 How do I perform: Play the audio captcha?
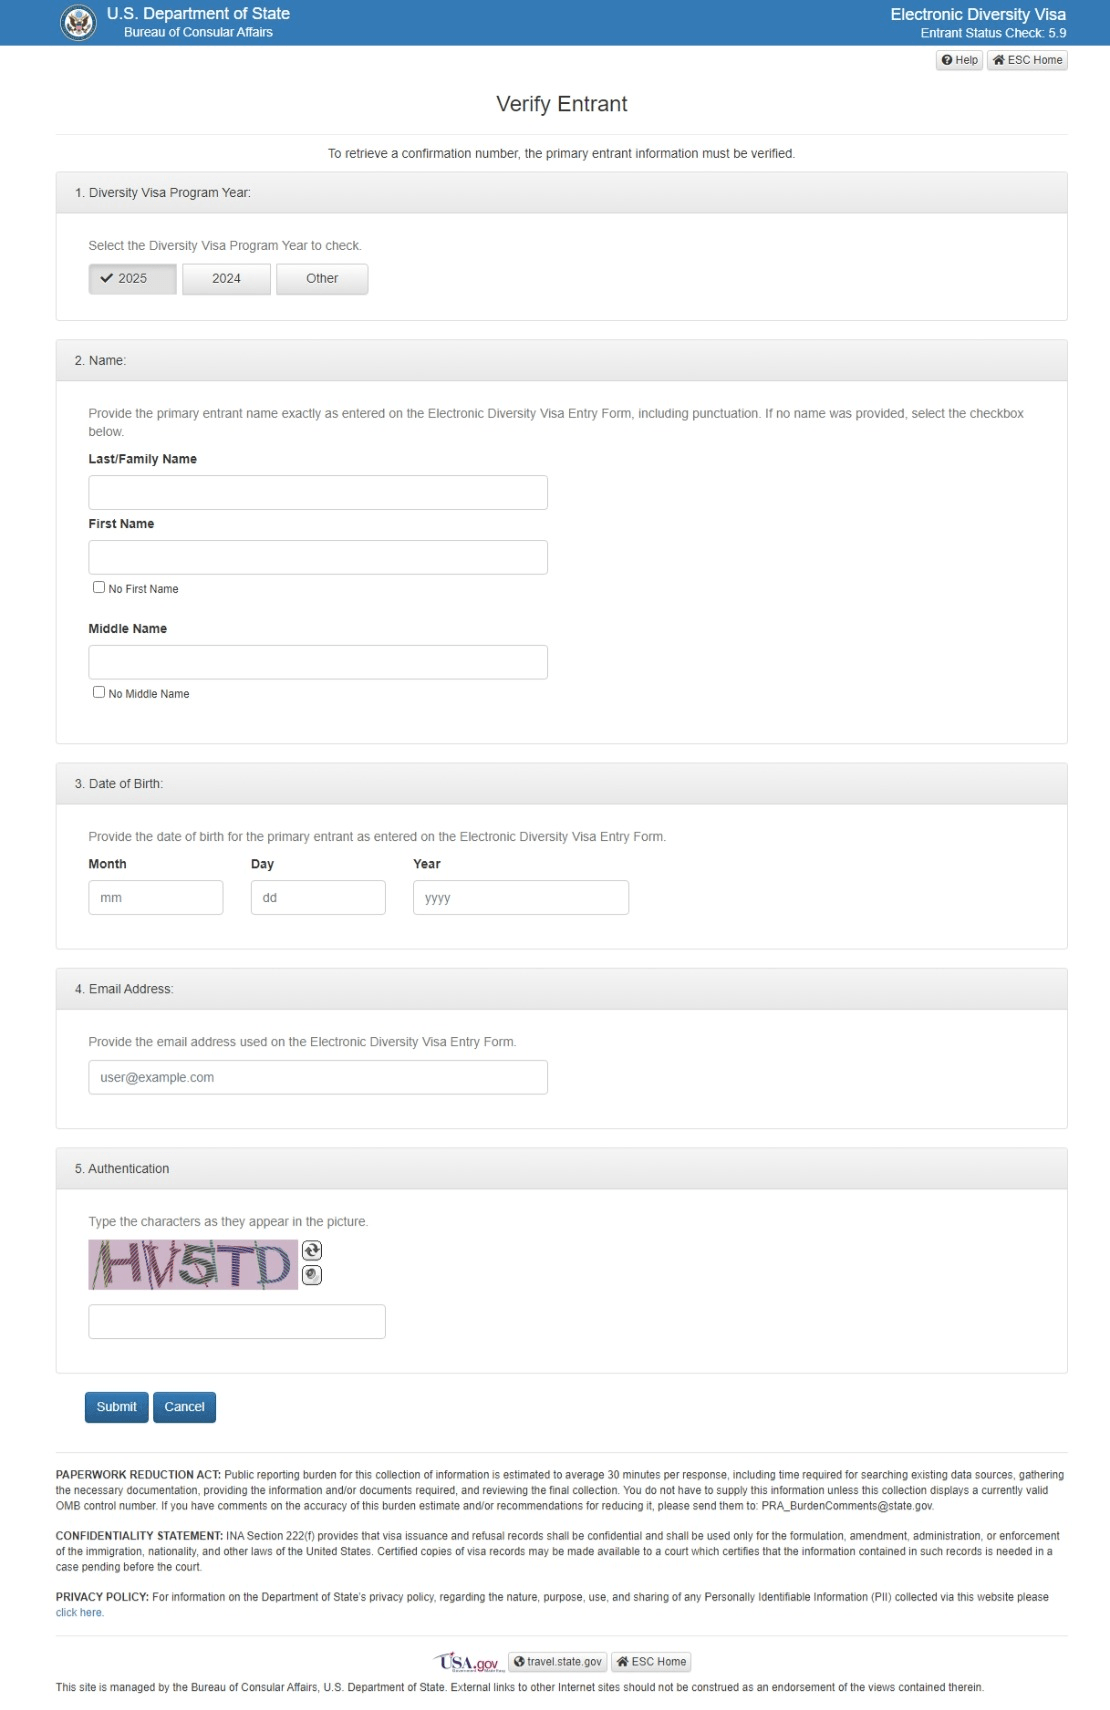coord(312,1275)
